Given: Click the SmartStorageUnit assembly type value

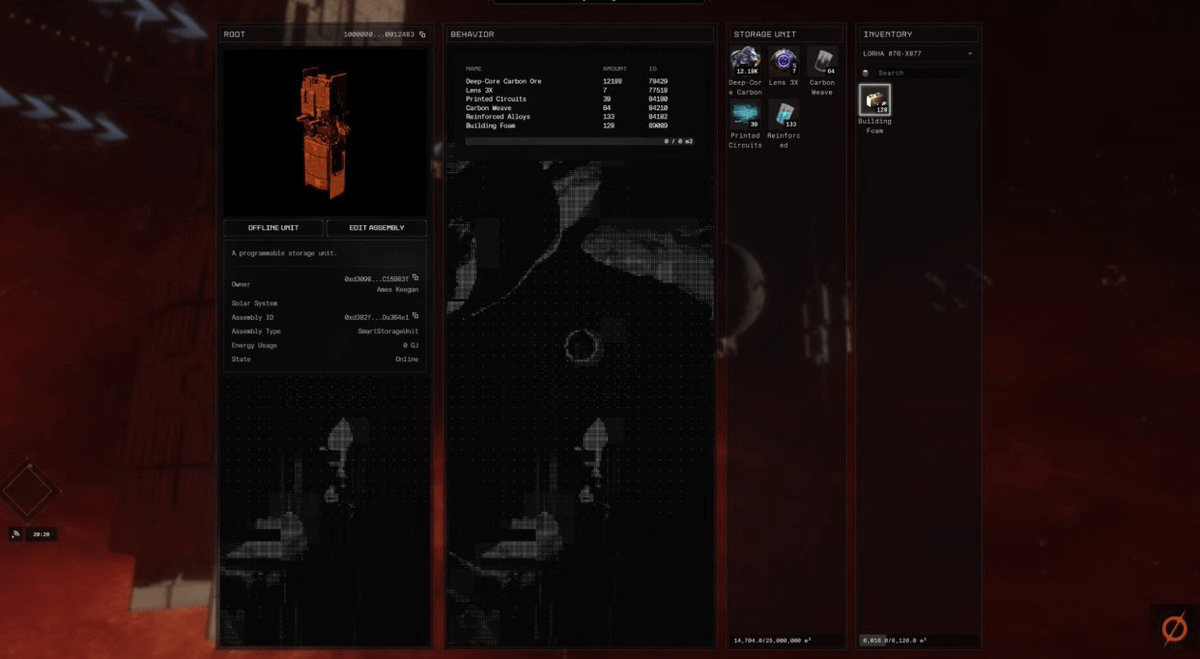Looking at the screenshot, I should pos(389,331).
